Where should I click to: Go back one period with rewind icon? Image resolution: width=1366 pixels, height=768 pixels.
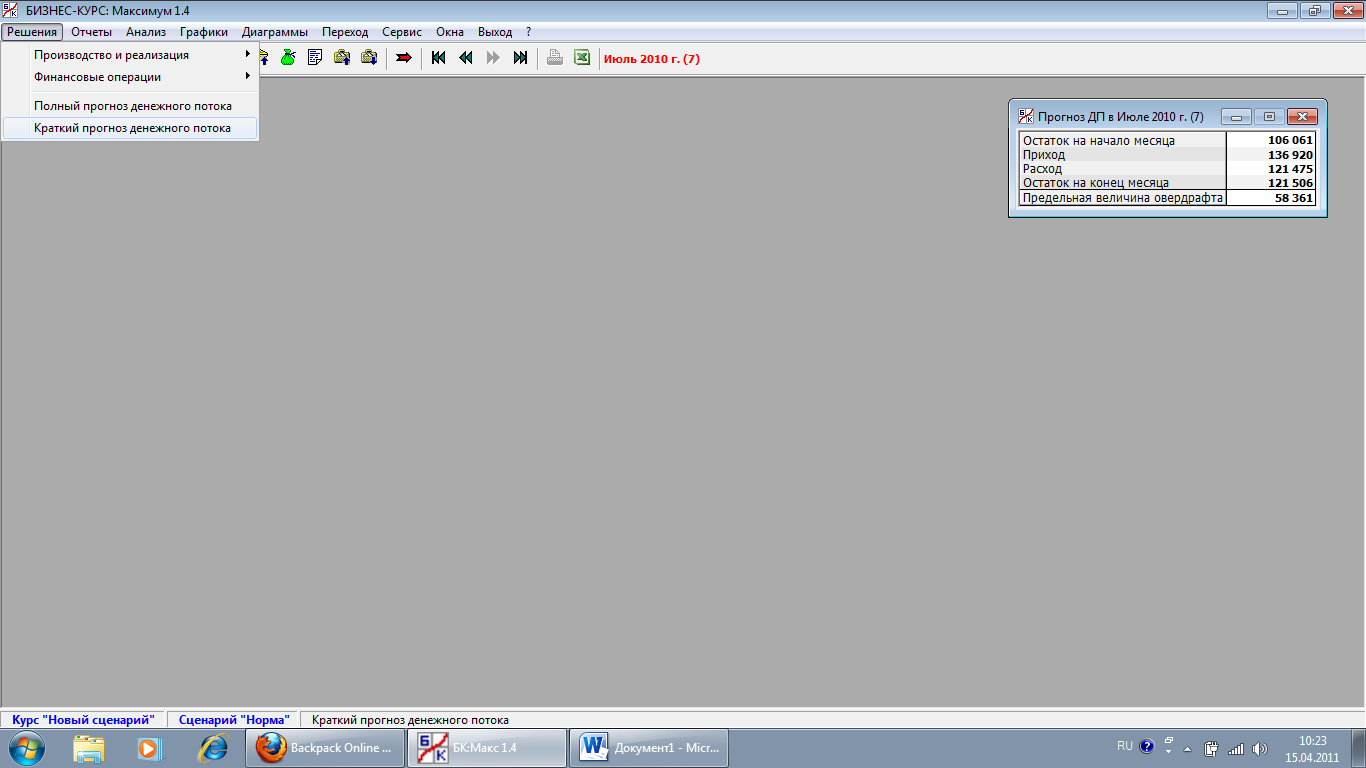pyautogui.click(x=465, y=58)
